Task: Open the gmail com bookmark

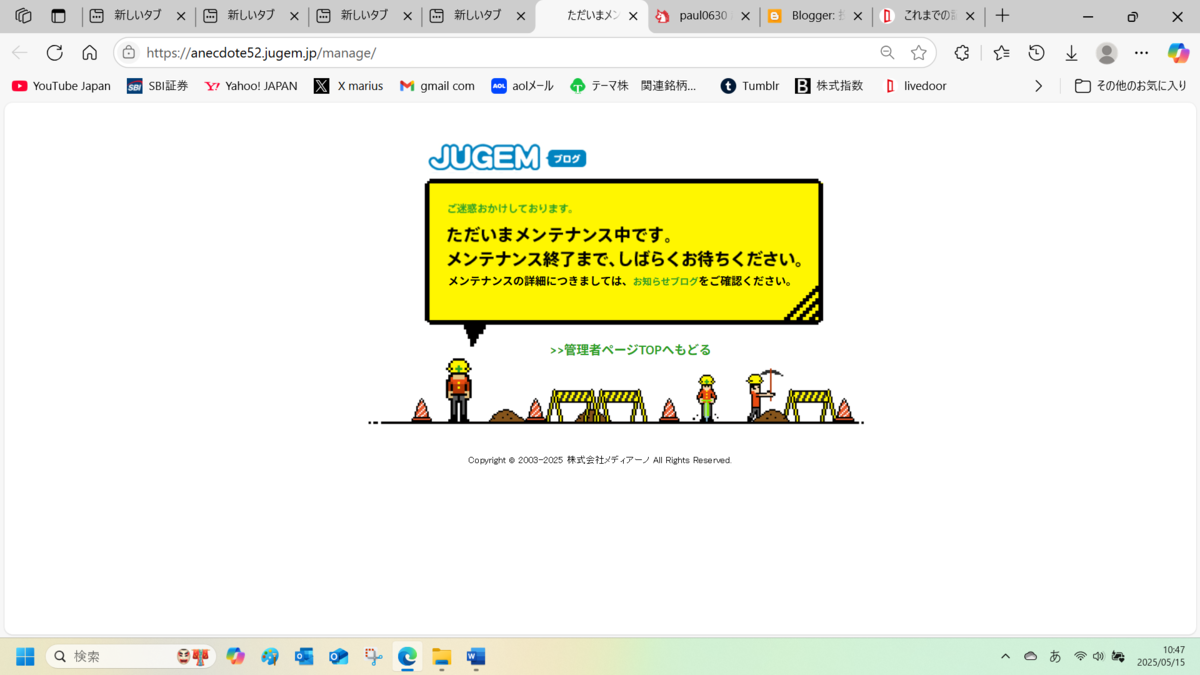Action: (x=437, y=86)
